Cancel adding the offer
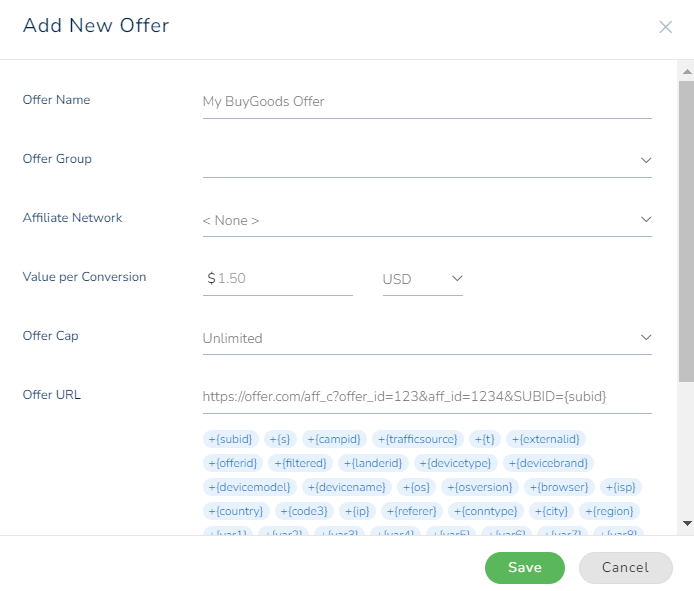Screen dimensions: 694x591 point(625,568)
